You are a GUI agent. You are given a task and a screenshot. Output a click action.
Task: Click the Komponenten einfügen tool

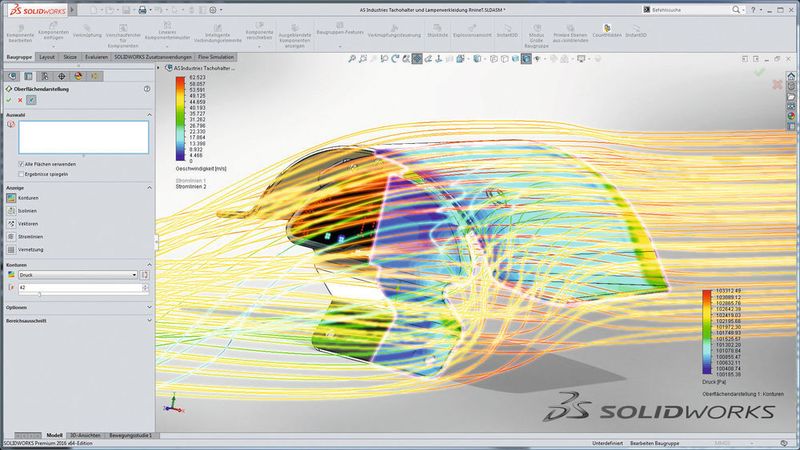tap(53, 32)
